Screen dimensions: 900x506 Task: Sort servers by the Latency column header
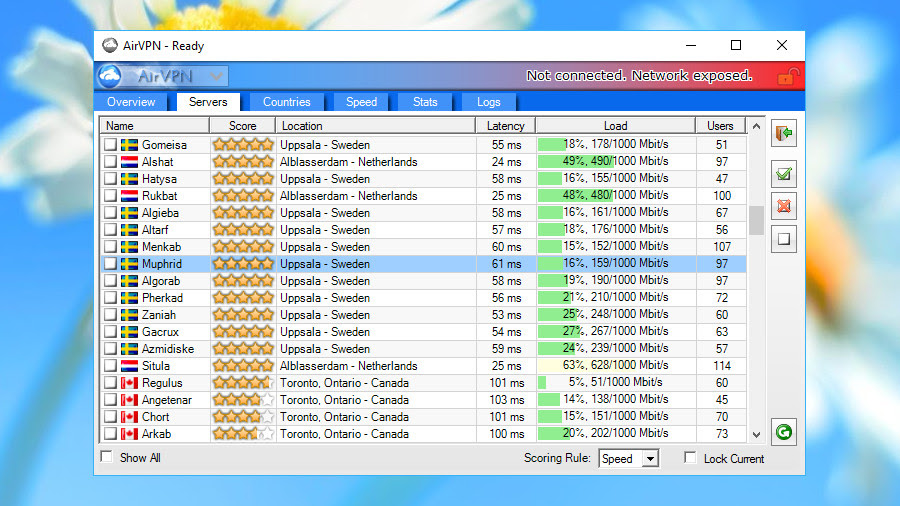pyautogui.click(x=505, y=126)
